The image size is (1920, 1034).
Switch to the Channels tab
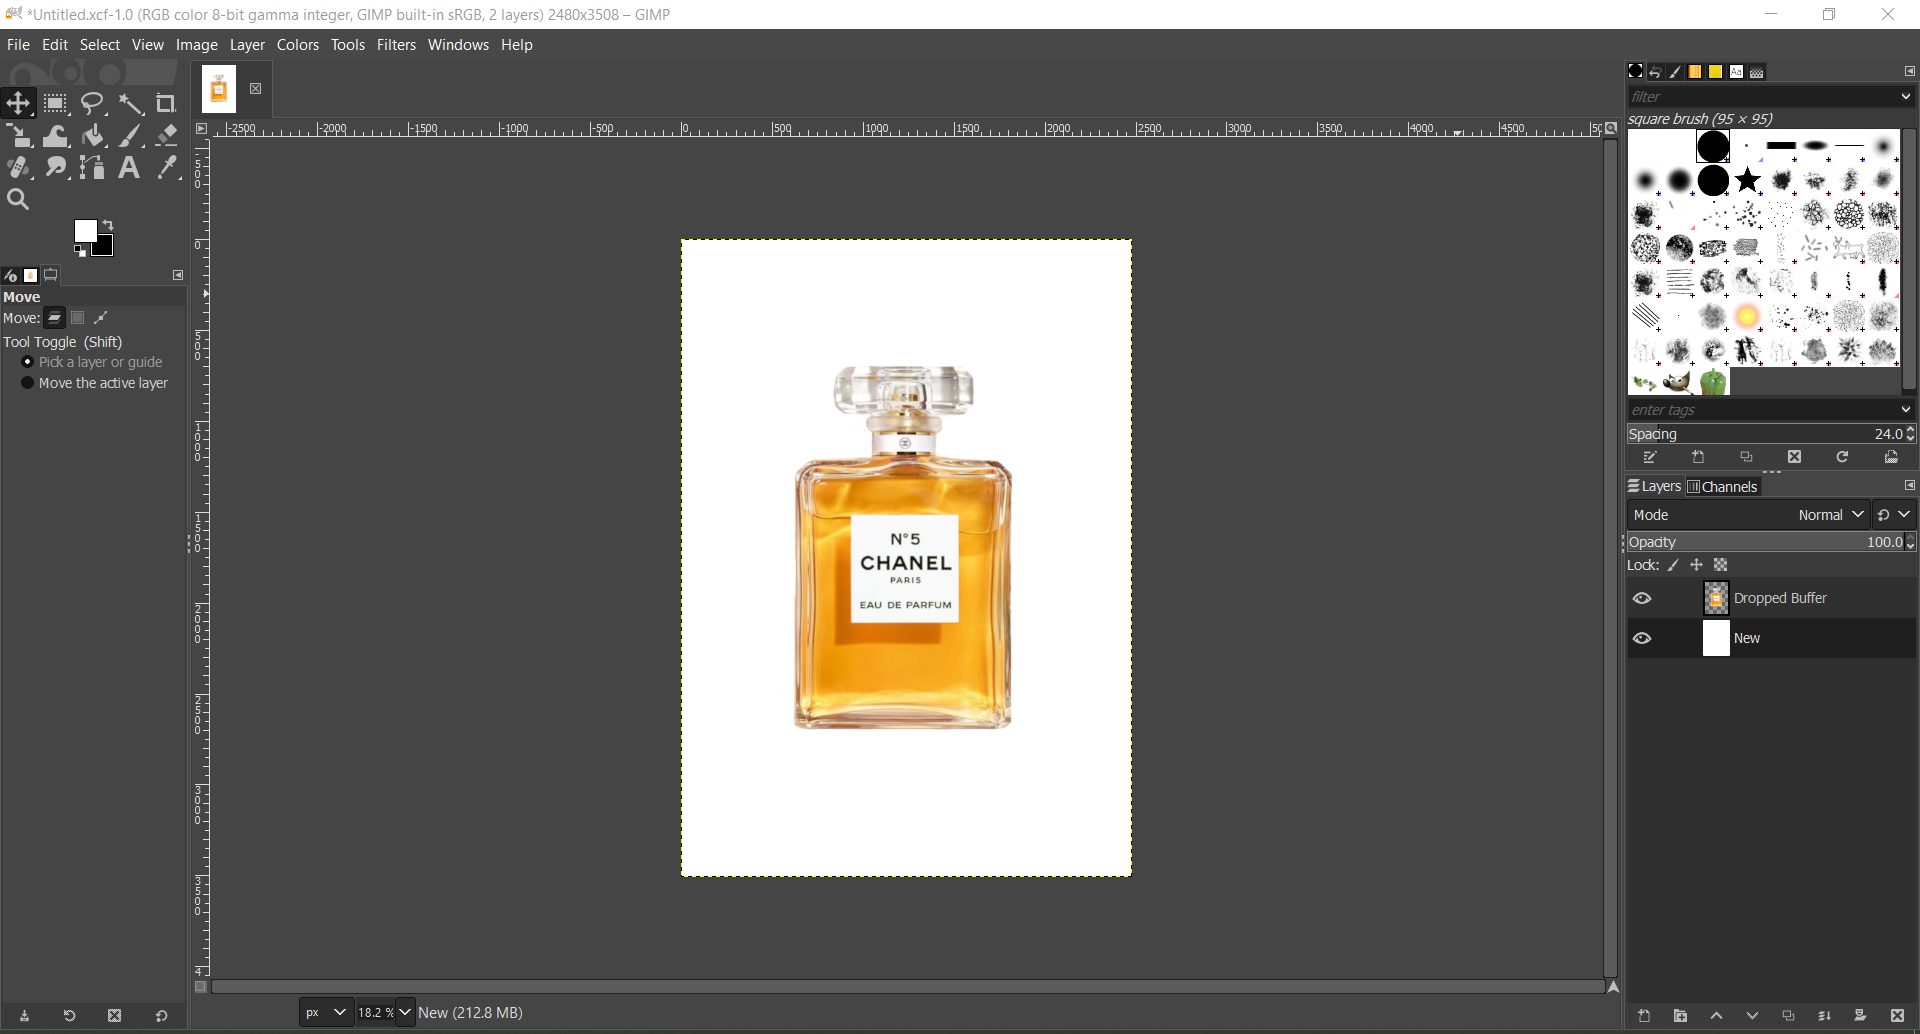click(1723, 487)
